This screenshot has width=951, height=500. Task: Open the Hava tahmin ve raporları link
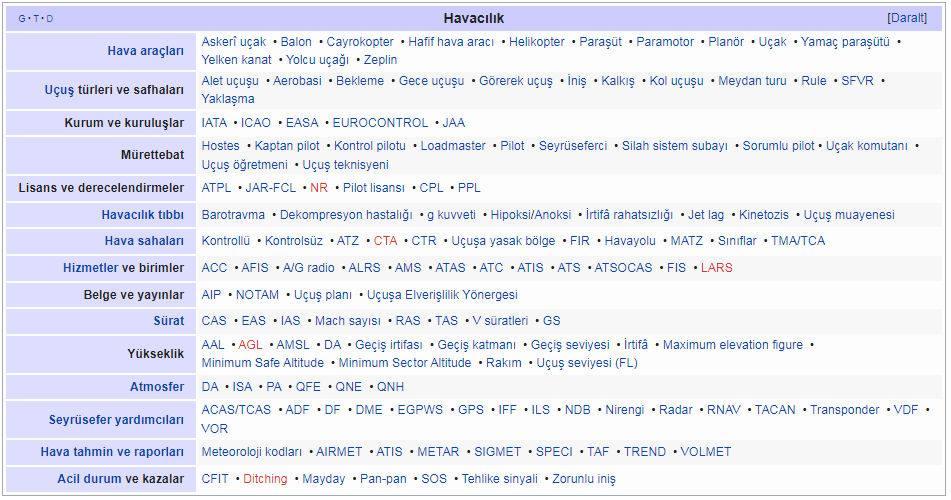click(112, 452)
